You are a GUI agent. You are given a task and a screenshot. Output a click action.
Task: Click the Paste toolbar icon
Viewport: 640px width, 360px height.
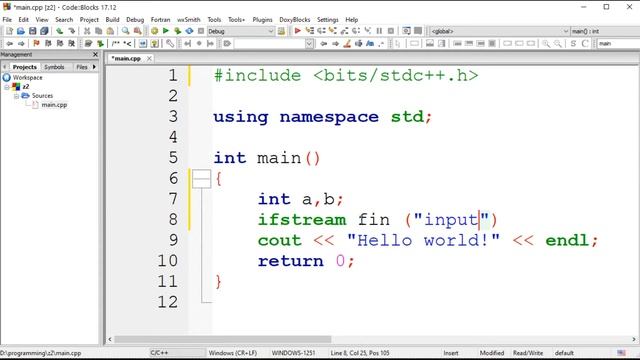click(110, 31)
